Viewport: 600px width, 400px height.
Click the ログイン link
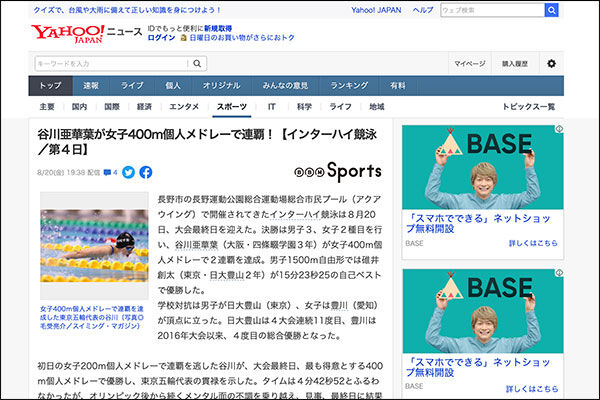point(161,38)
